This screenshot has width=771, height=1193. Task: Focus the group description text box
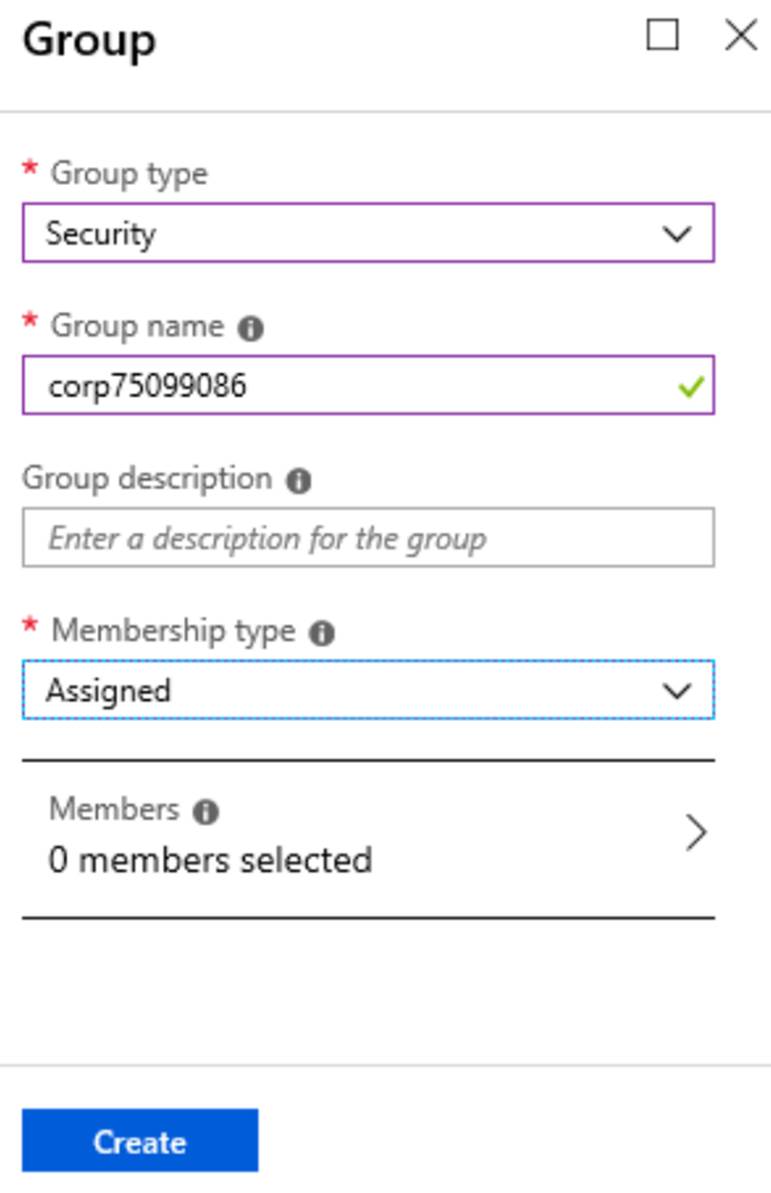(368, 537)
